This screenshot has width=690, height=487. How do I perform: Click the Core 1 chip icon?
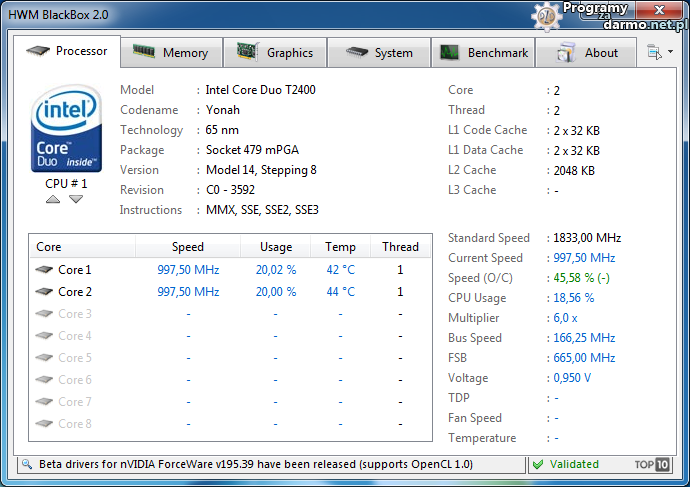44,270
